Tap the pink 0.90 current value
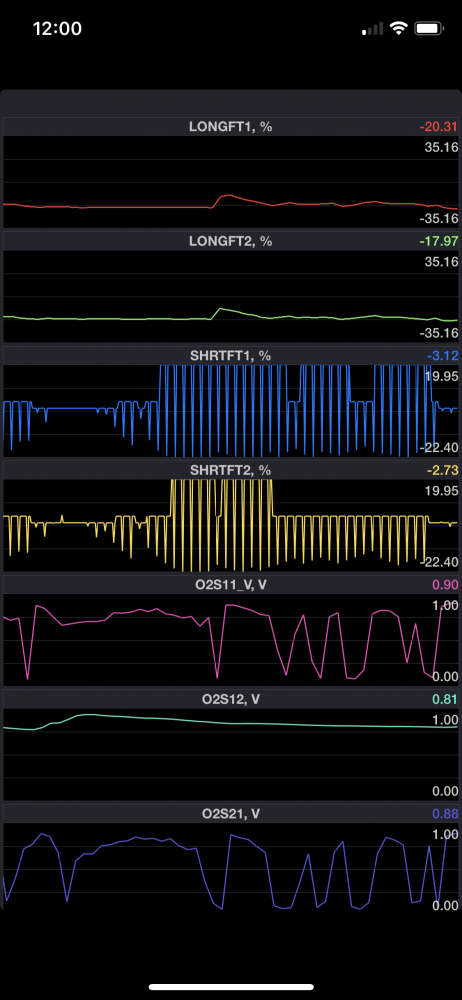The height and width of the screenshot is (1000, 462). 445,585
